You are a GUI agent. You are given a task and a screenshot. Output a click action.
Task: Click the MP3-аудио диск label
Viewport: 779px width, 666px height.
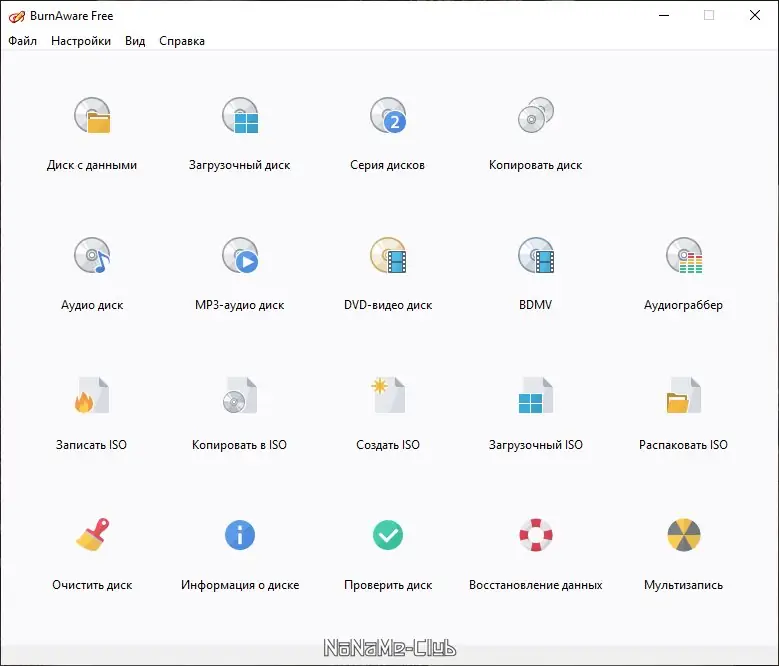click(x=239, y=305)
